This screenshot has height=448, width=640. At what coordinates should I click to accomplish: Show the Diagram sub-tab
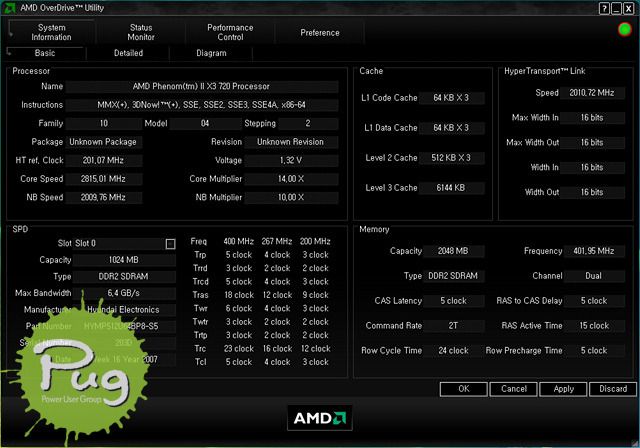click(211, 53)
